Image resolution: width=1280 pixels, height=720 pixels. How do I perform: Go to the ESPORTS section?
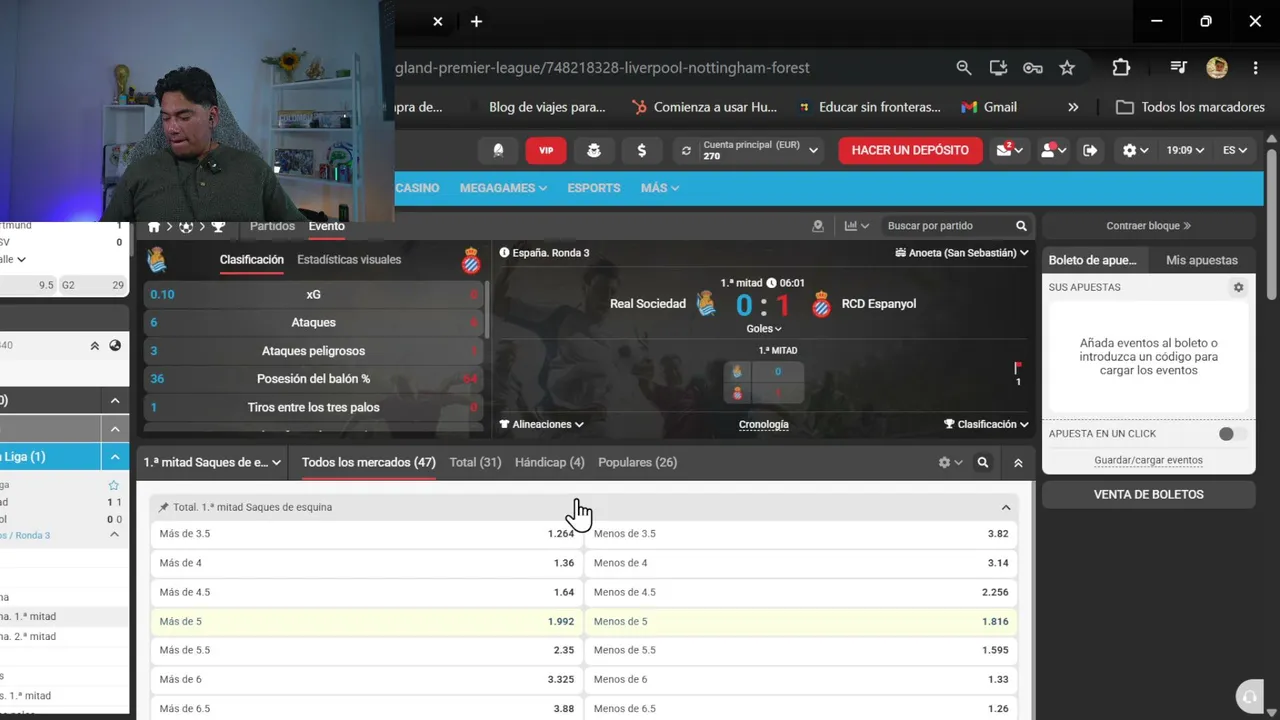(594, 188)
